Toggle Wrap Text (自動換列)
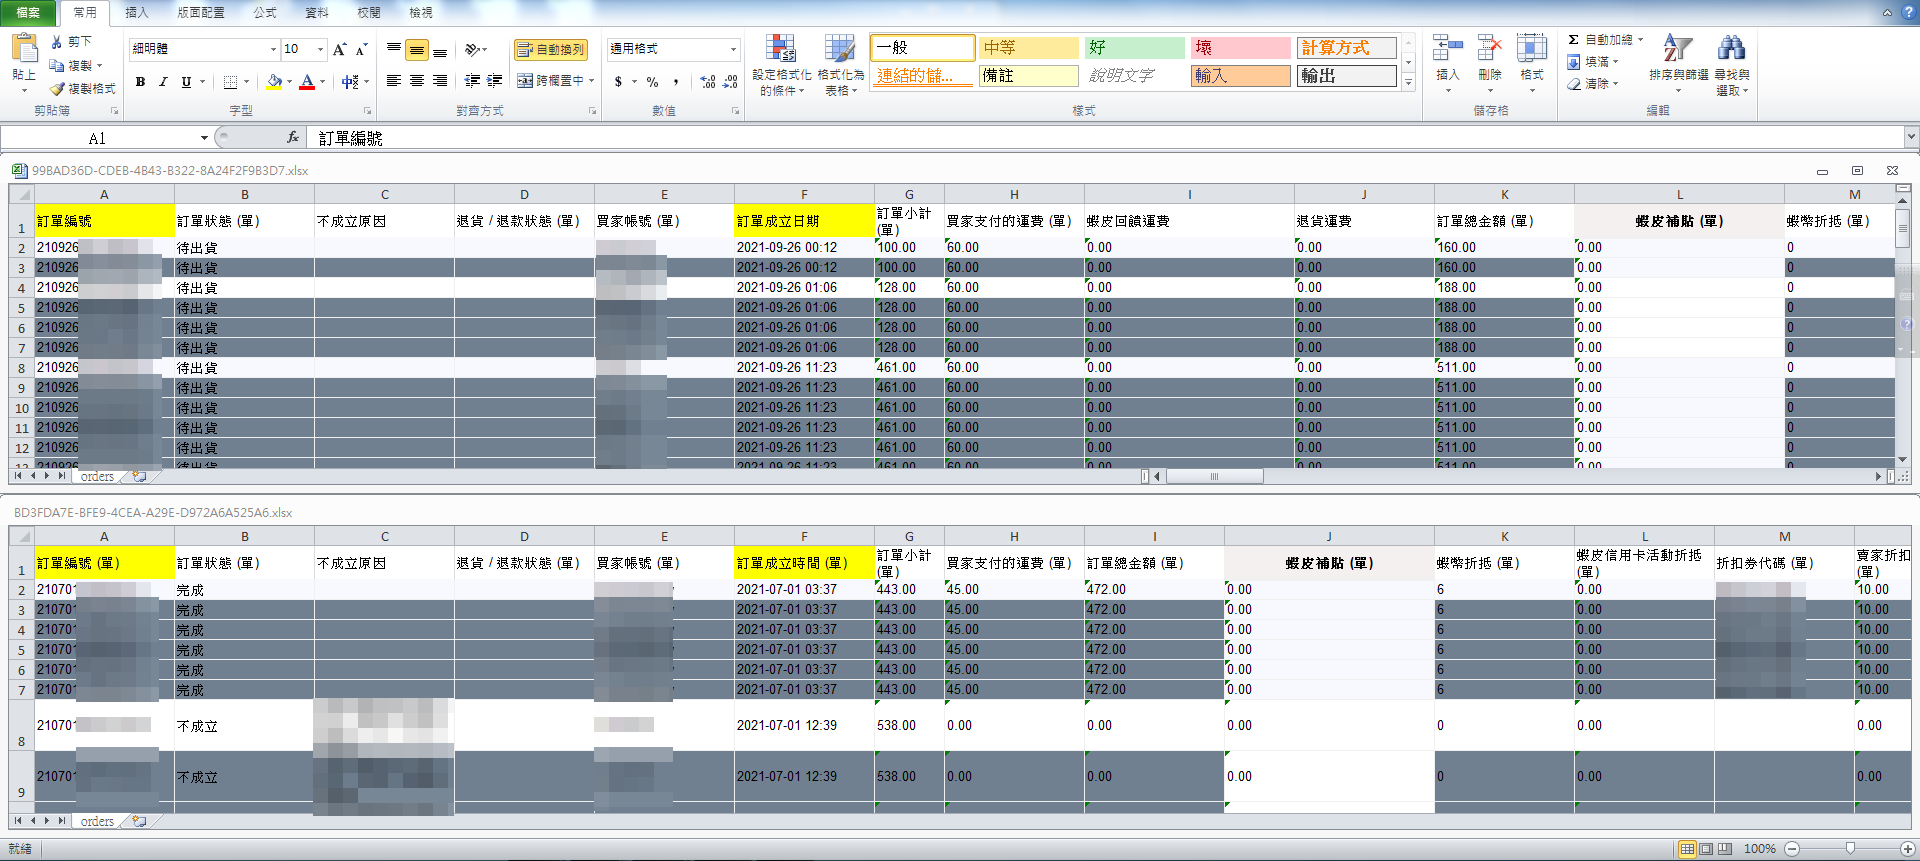The image size is (1920, 861). click(x=551, y=49)
